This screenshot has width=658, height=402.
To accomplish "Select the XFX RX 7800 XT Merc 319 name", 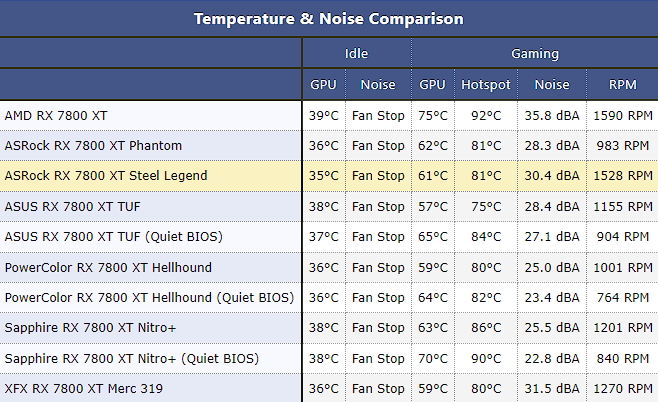I will [x=83, y=388].
